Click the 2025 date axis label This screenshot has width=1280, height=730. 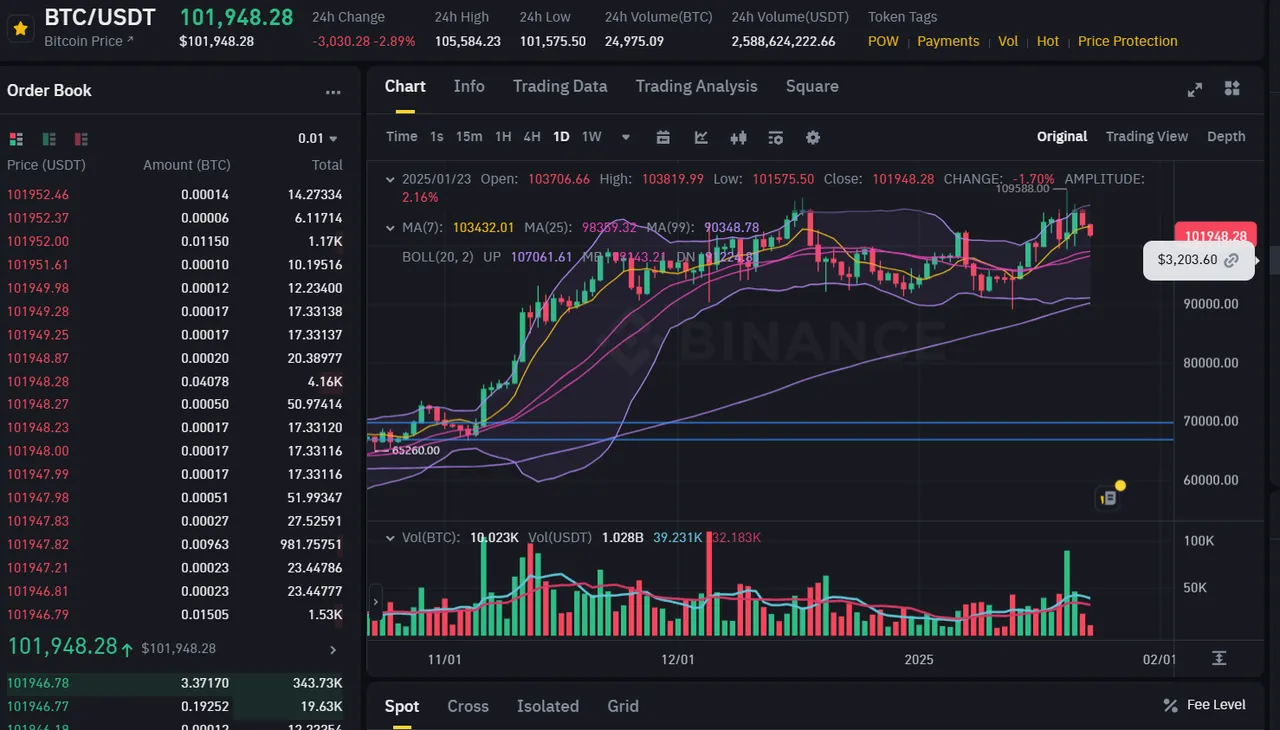(x=918, y=660)
